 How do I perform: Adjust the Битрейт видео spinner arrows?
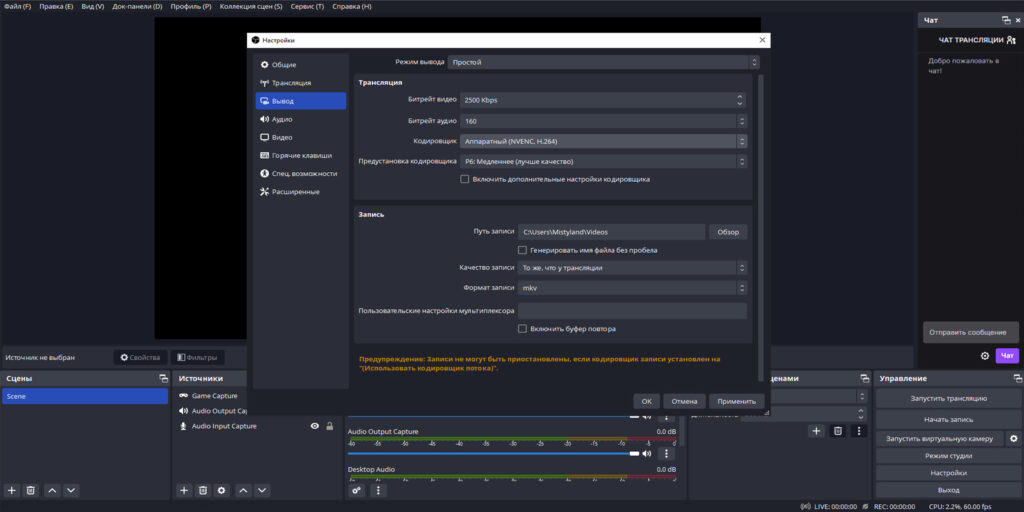740,101
